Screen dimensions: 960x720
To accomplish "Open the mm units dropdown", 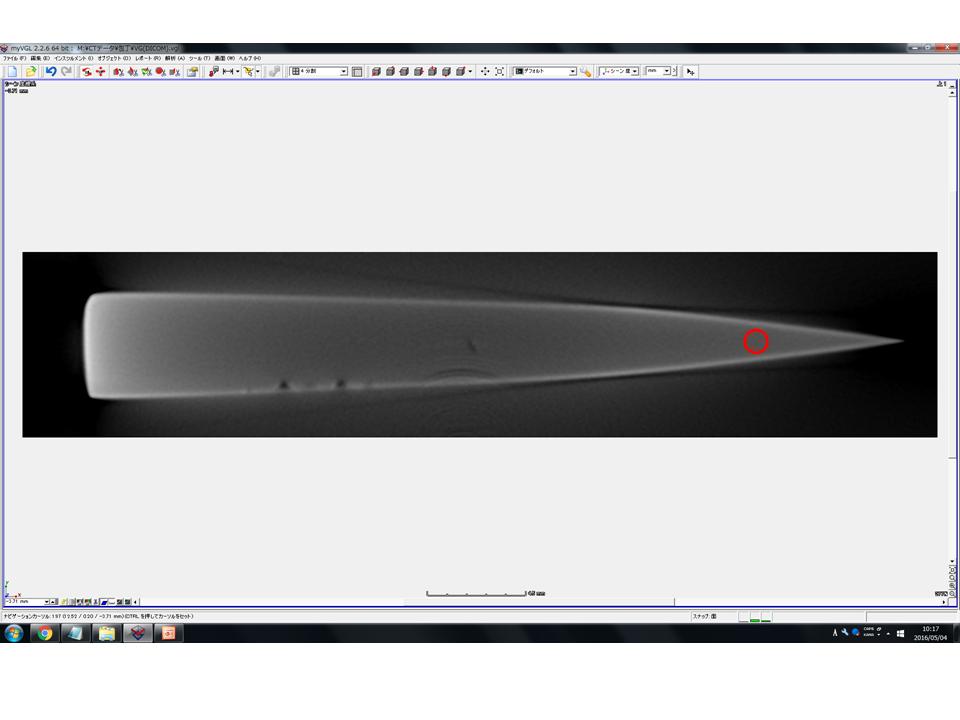I will 666,72.
